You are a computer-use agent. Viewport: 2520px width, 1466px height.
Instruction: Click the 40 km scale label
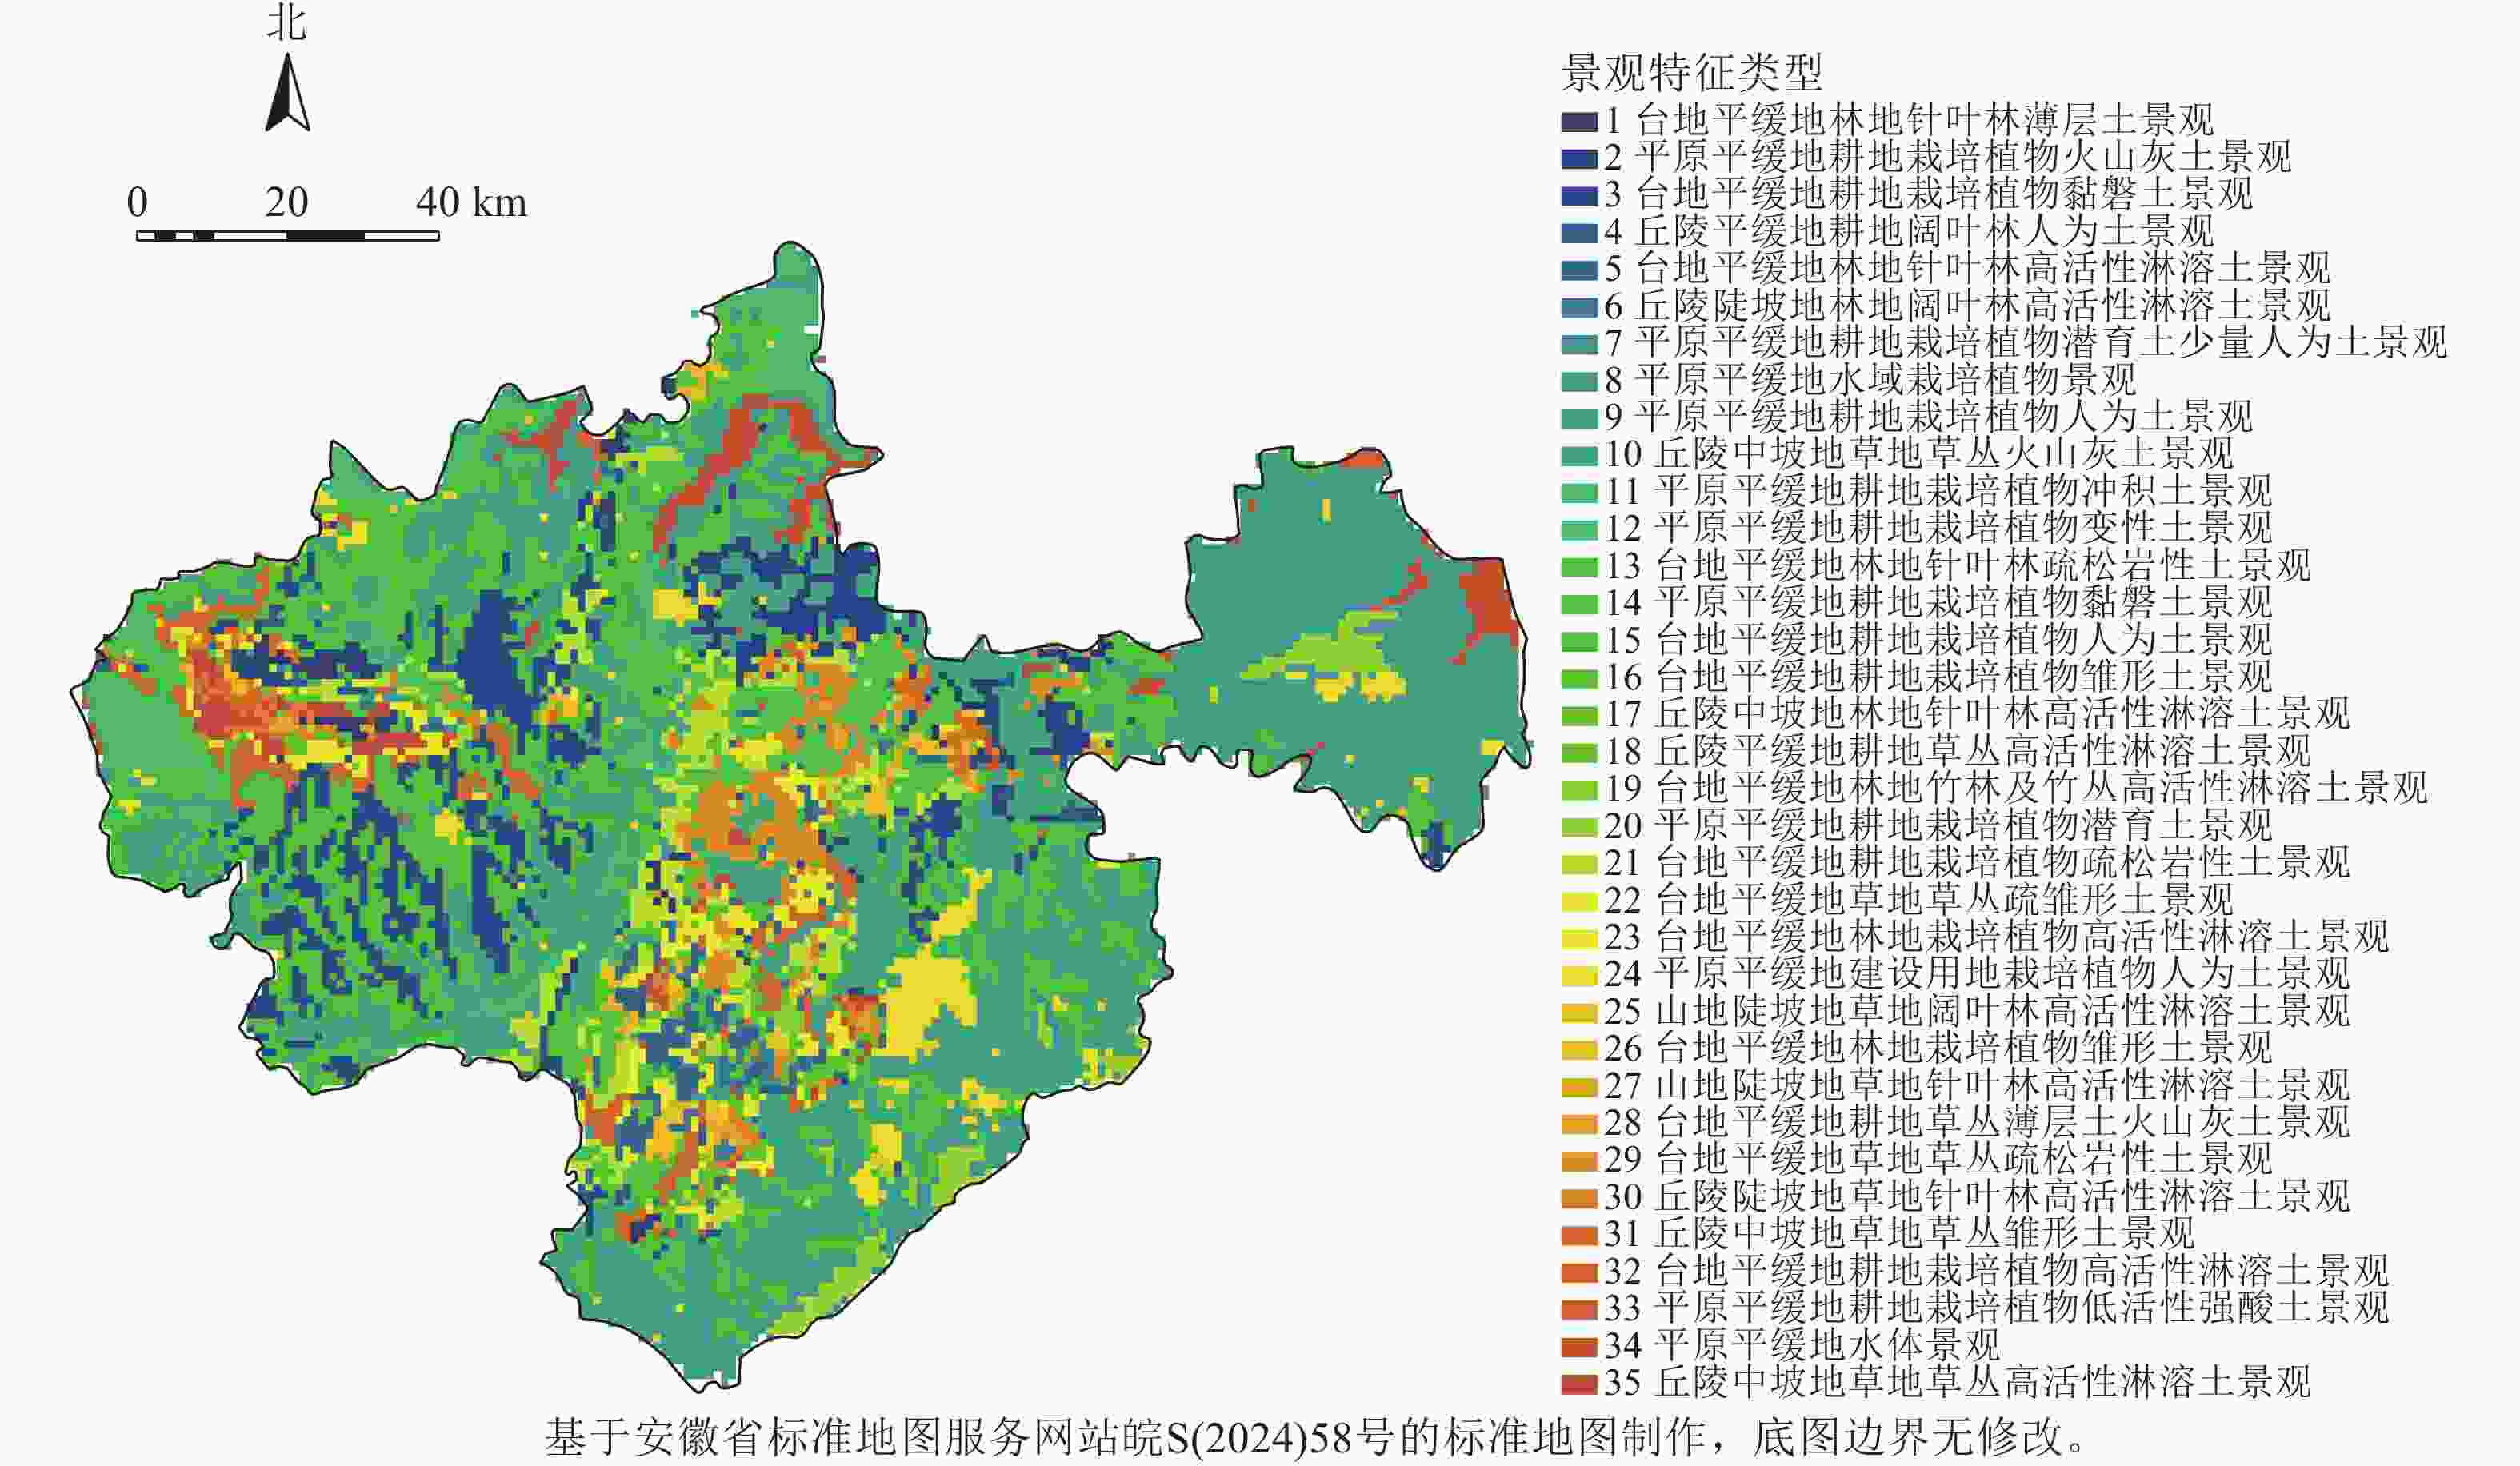pos(471,203)
